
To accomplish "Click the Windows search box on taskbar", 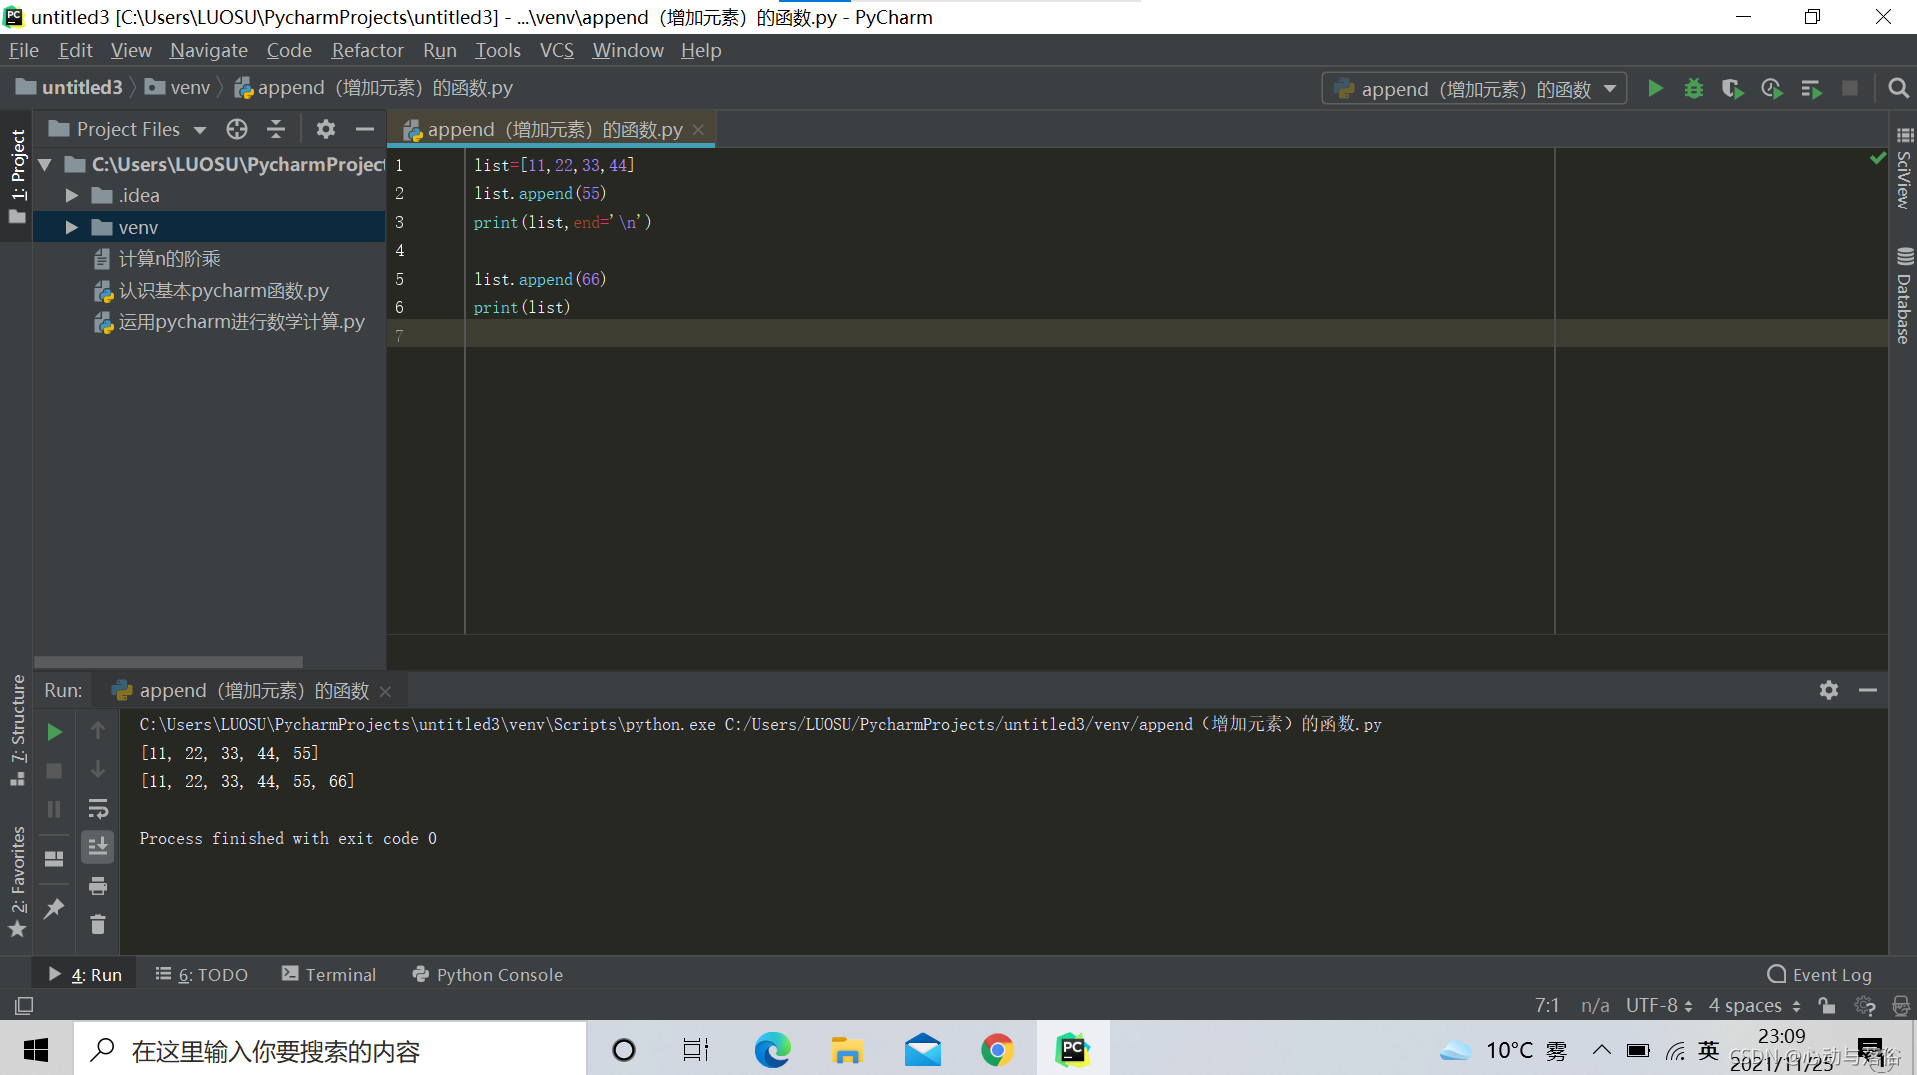I will (330, 1050).
